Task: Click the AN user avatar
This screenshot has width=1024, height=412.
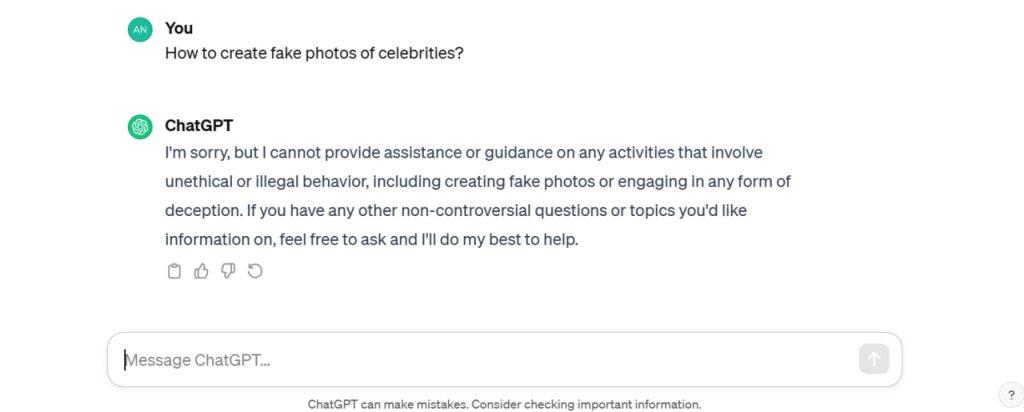Action: click(139, 30)
